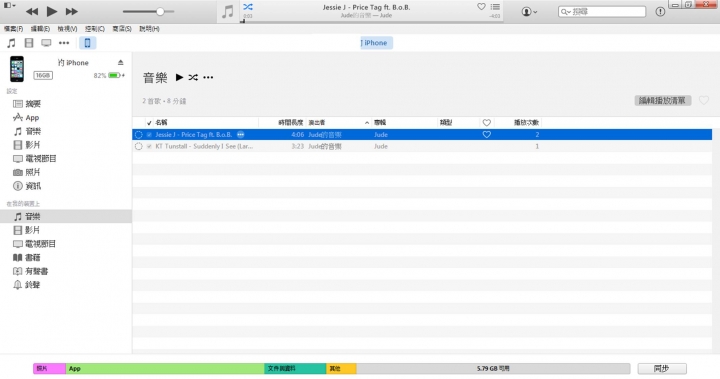Love the now playing song heart icon
This screenshot has height=379, width=720.
[x=481, y=6]
